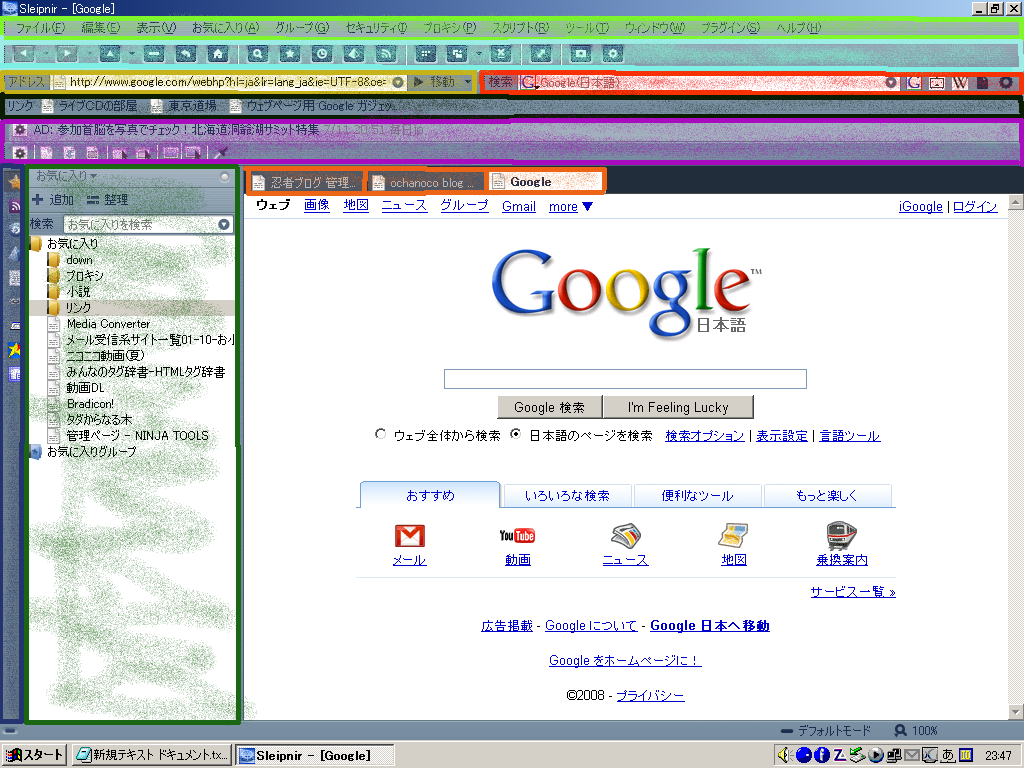This screenshot has width=1024, height=768.
Task: Click the 100% zoom status bar item
Action: click(916, 731)
